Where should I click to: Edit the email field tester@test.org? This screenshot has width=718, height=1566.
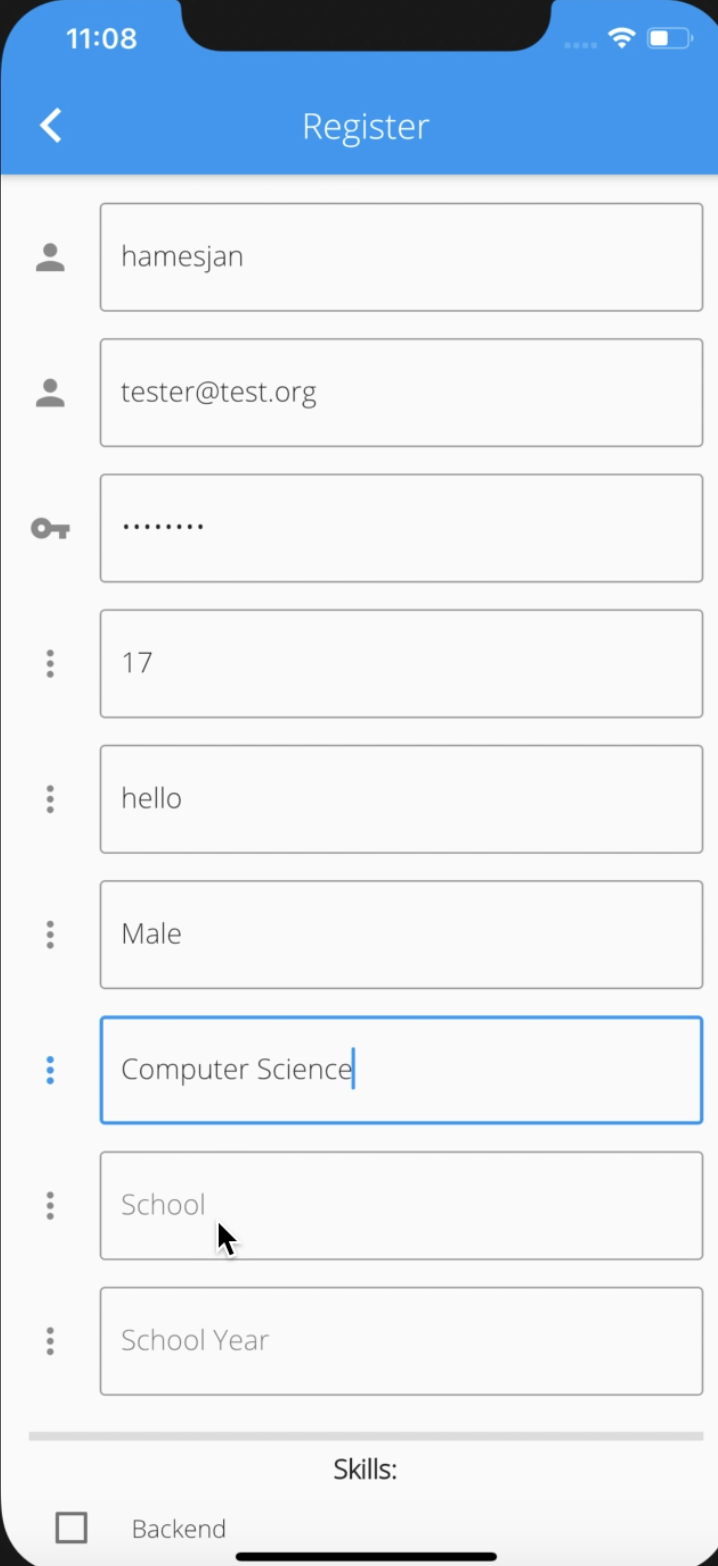(x=401, y=393)
